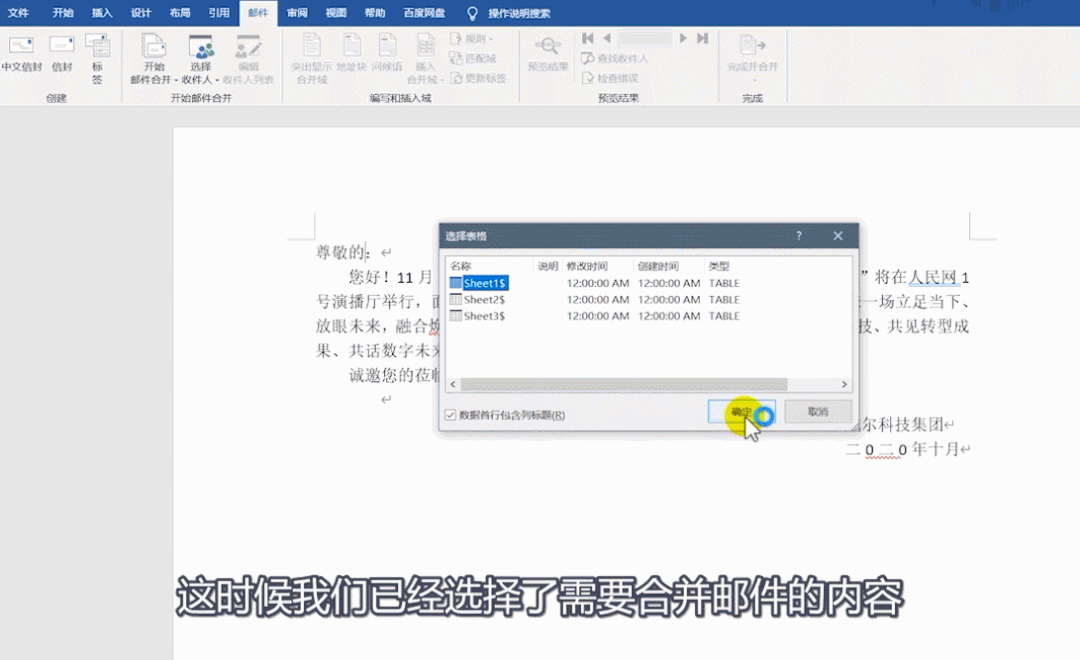Screen dimensions: 1080x660
Task: Click the 中文信封 envelope icon
Action: point(21,46)
